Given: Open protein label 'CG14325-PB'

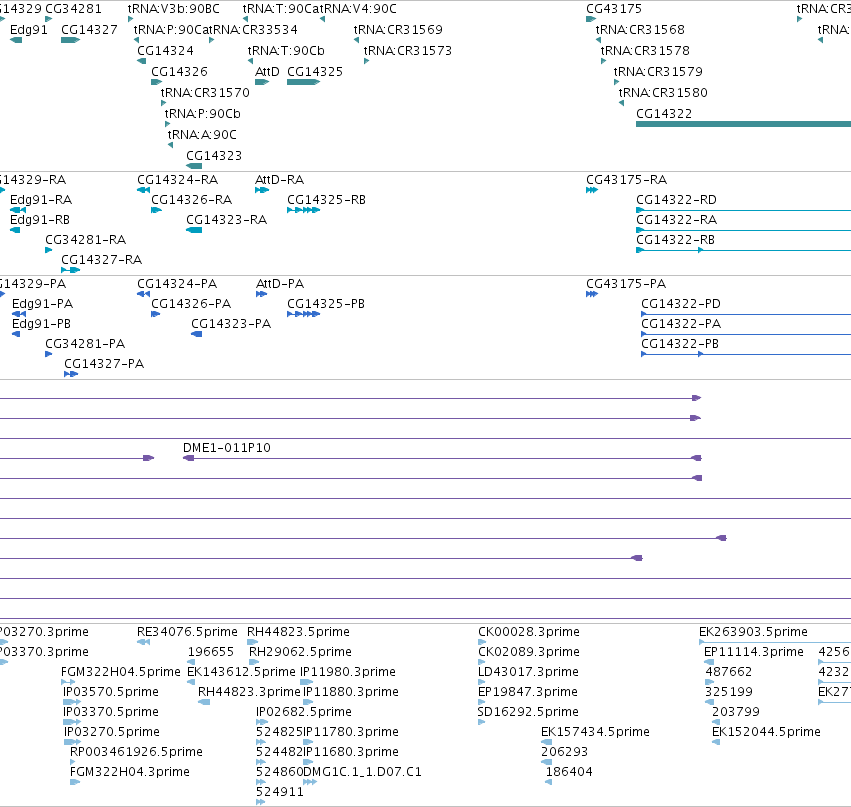Looking at the screenshot, I should (326, 304).
